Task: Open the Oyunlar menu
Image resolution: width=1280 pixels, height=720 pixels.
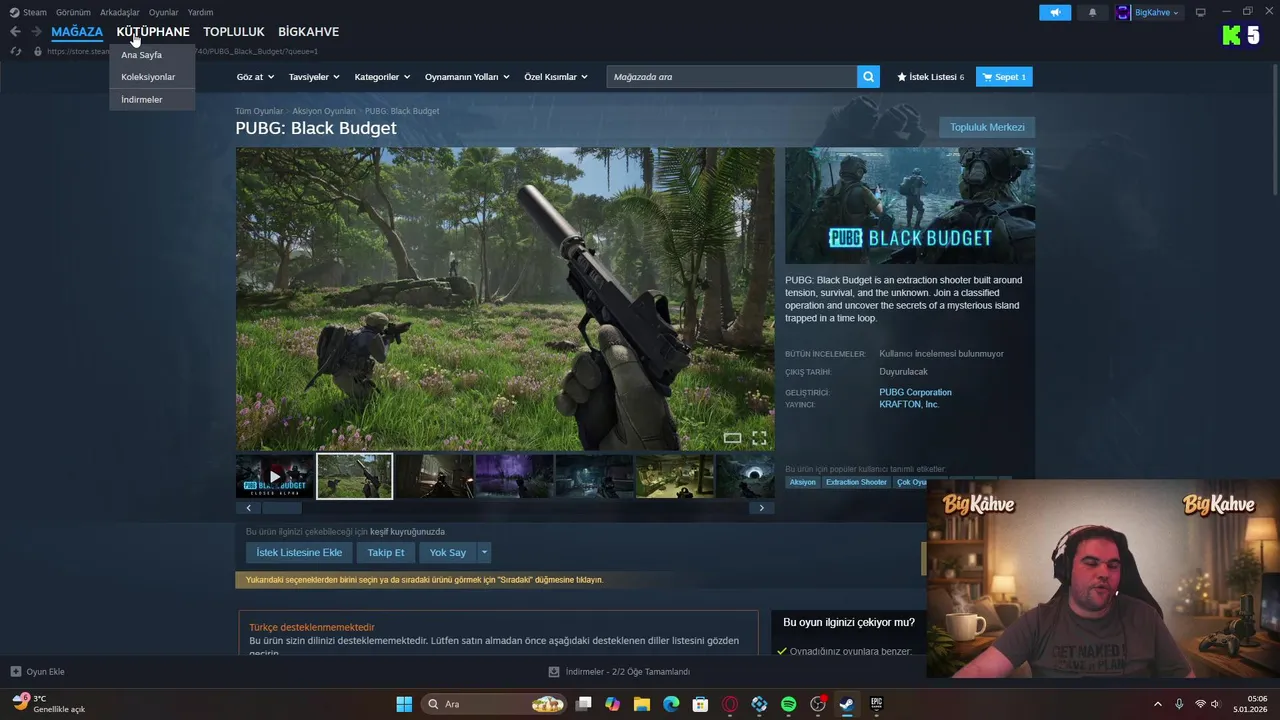Action: point(164,12)
